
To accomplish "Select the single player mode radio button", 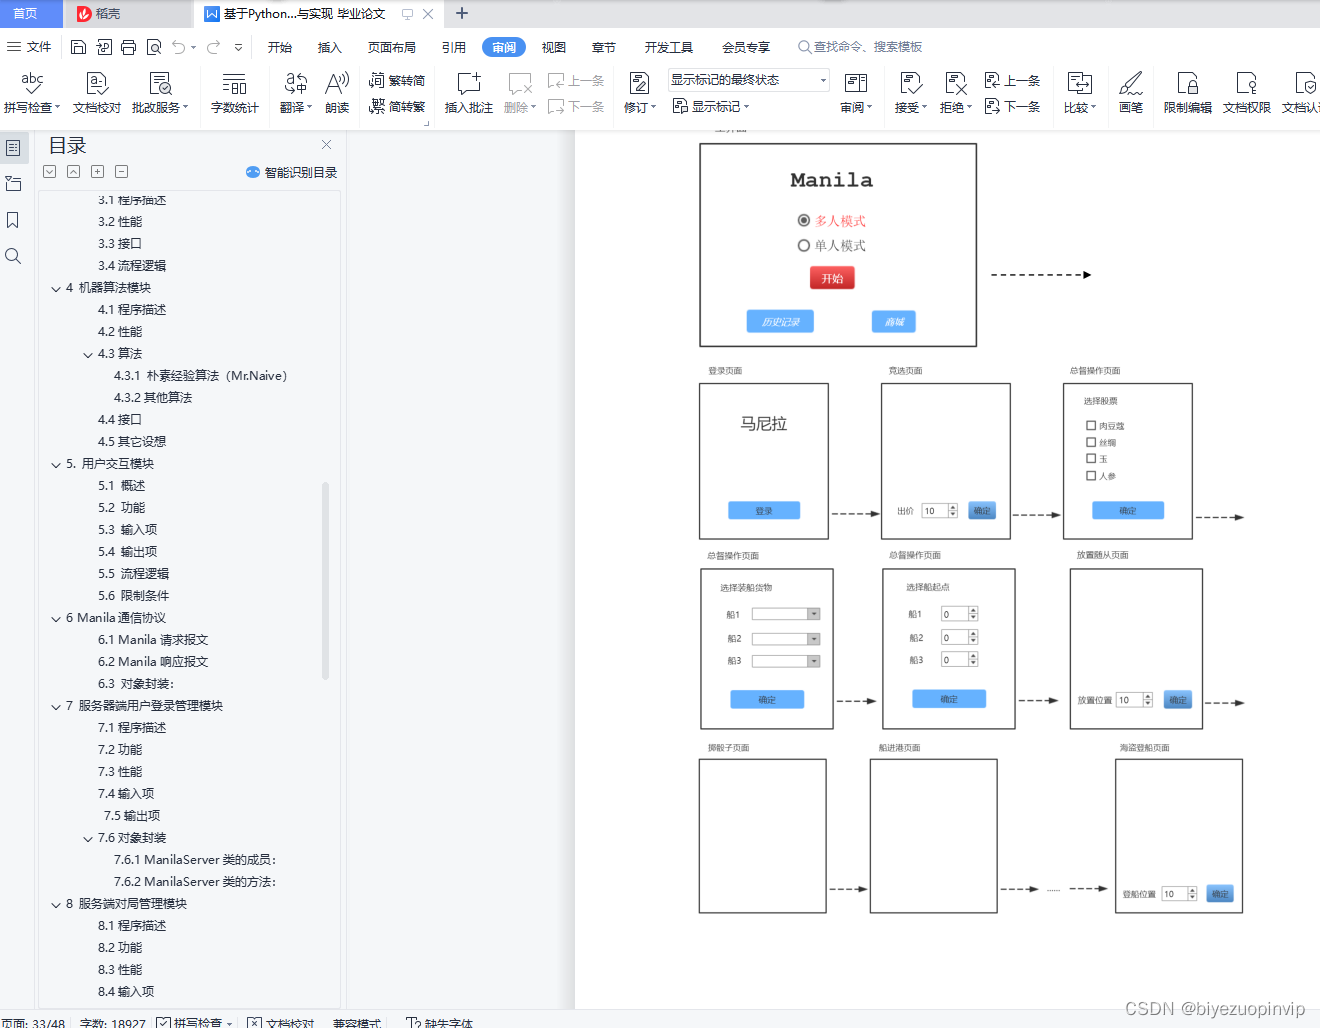I will (x=804, y=245).
